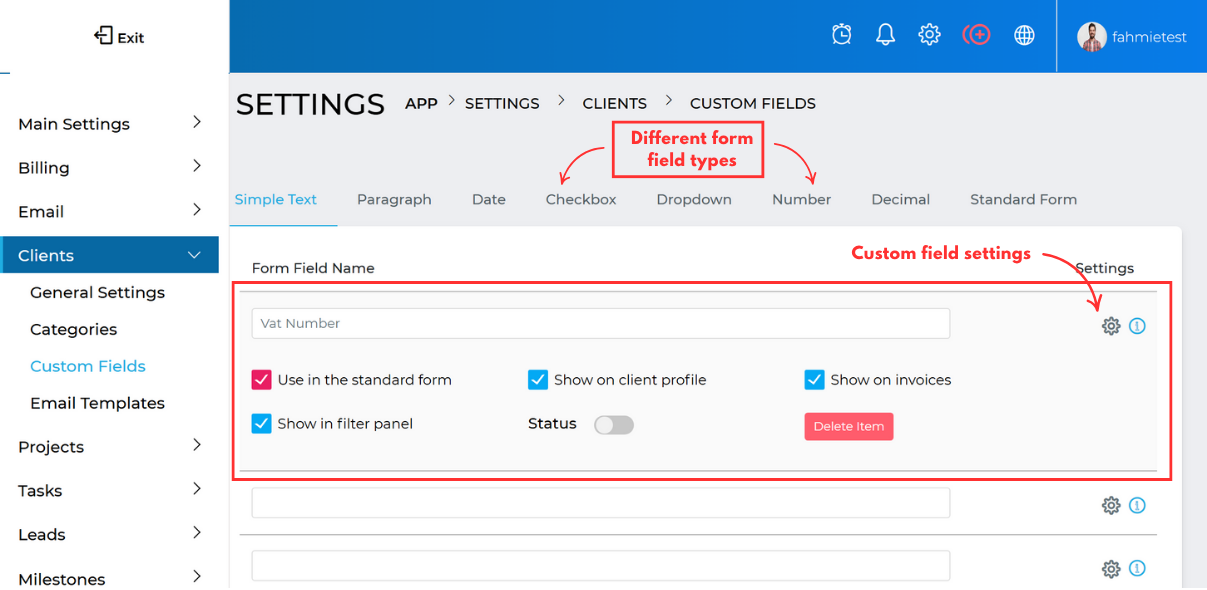This screenshot has height=590, width=1207.
Task: Switch to the Checkbox tab
Action: [x=581, y=199]
